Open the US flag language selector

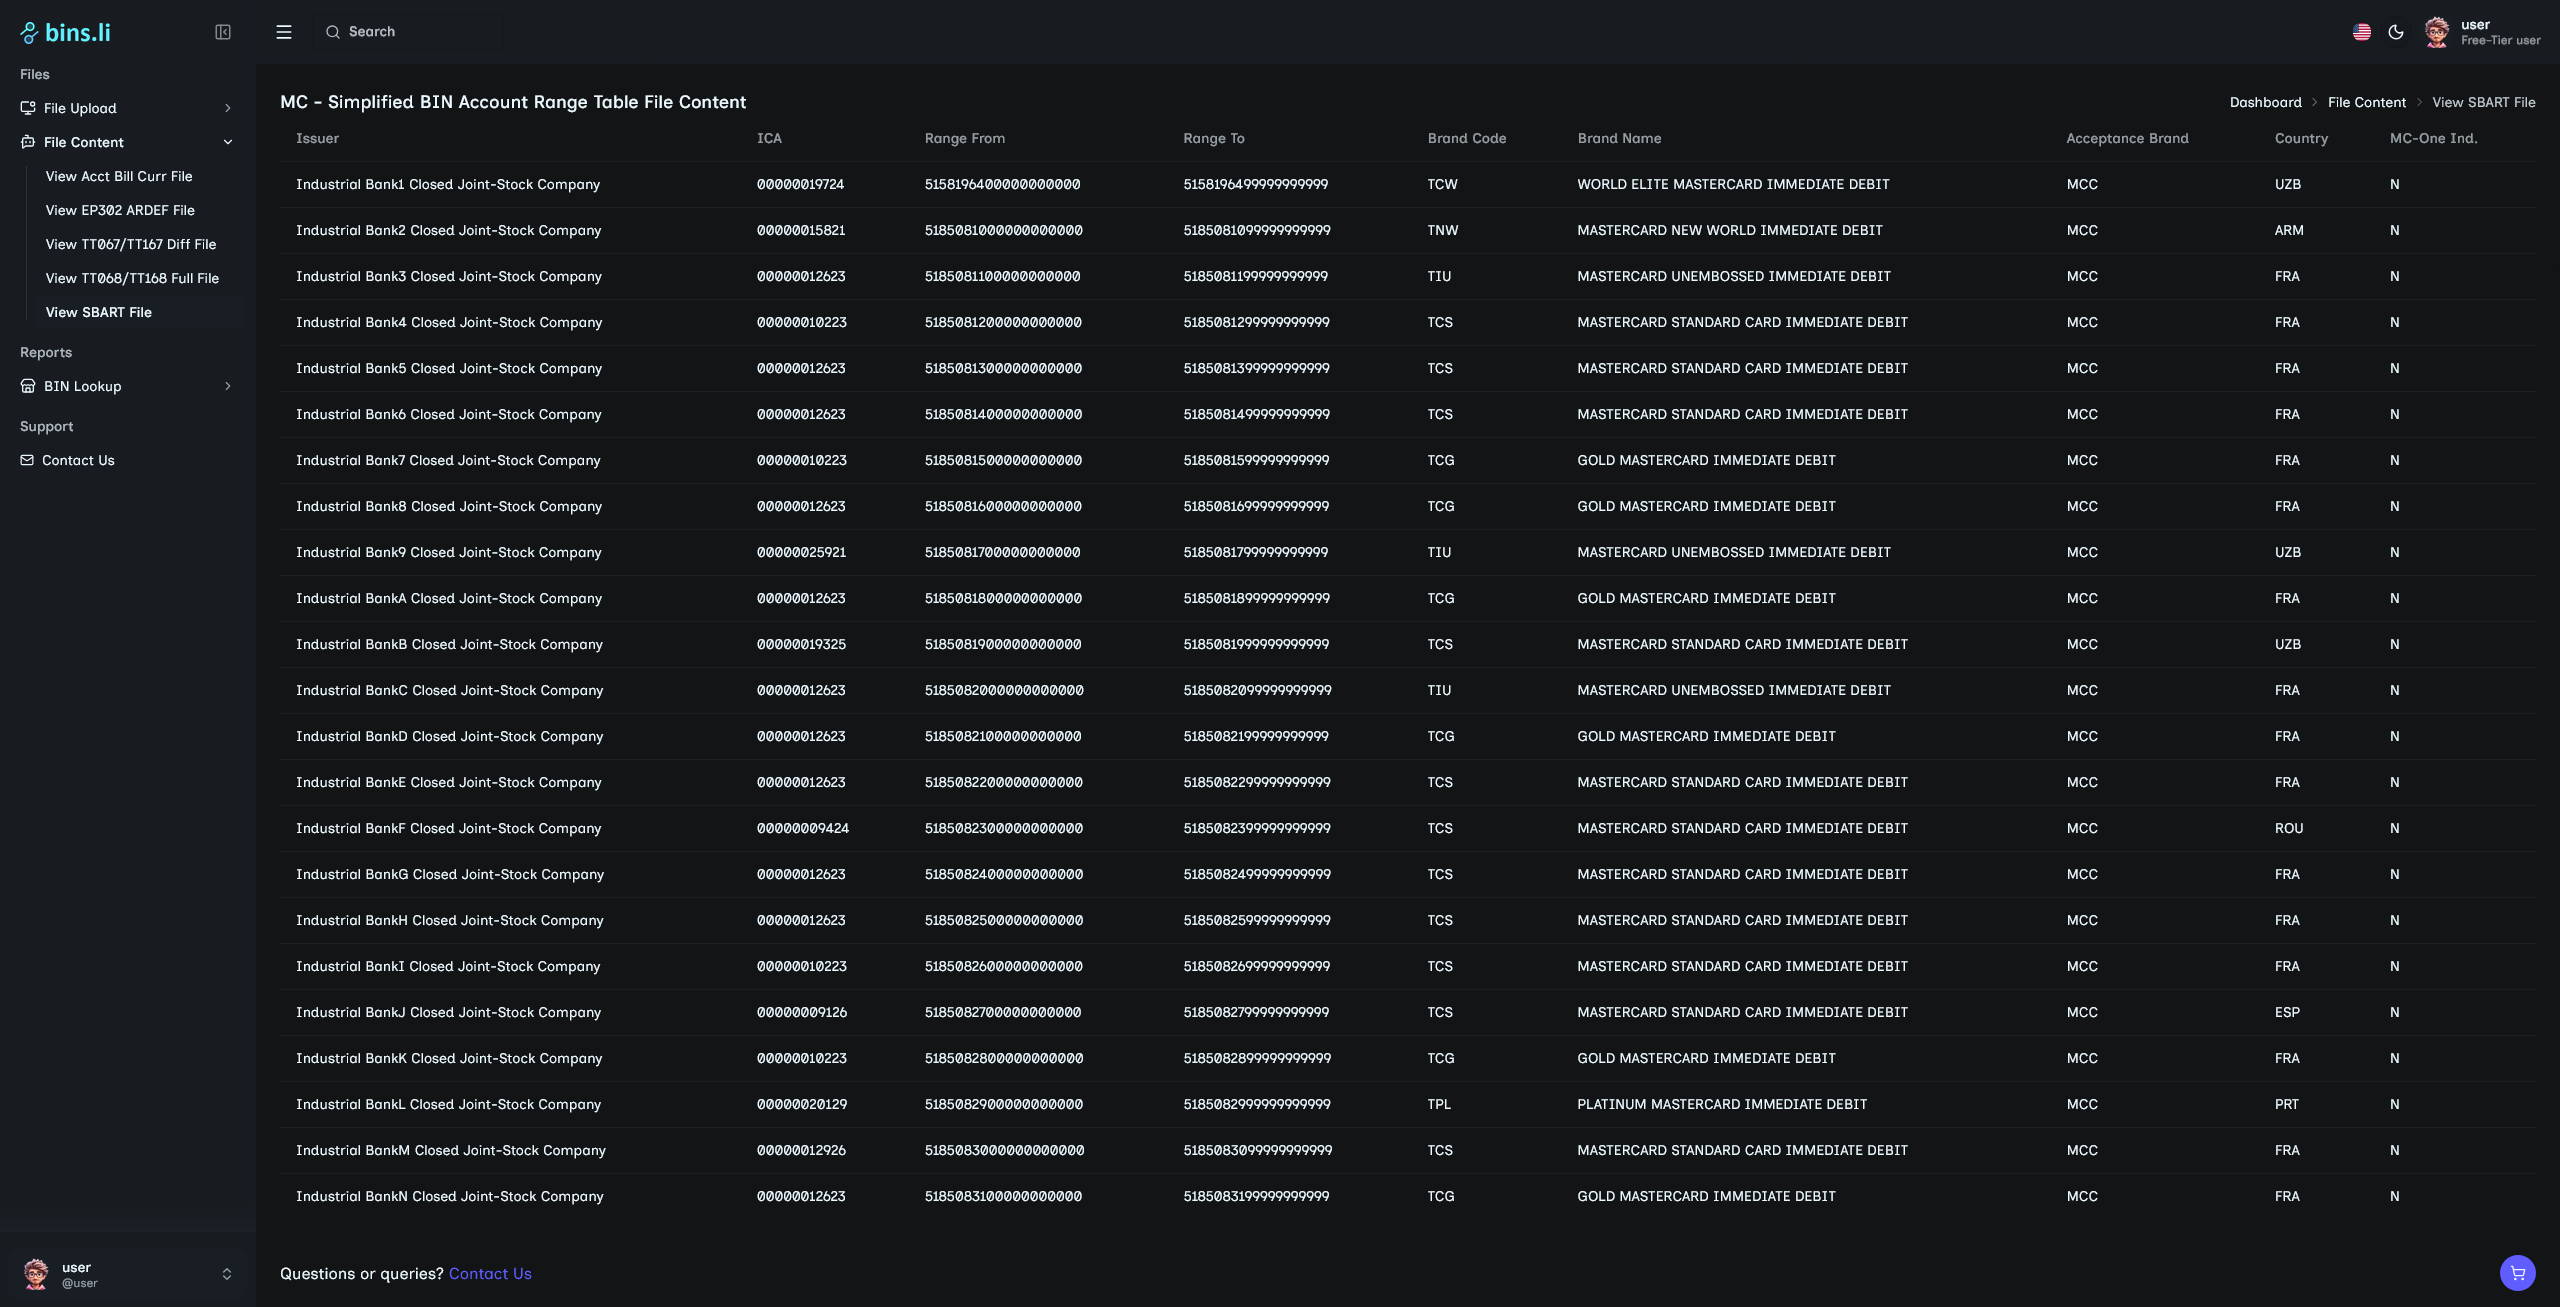pos(2362,32)
